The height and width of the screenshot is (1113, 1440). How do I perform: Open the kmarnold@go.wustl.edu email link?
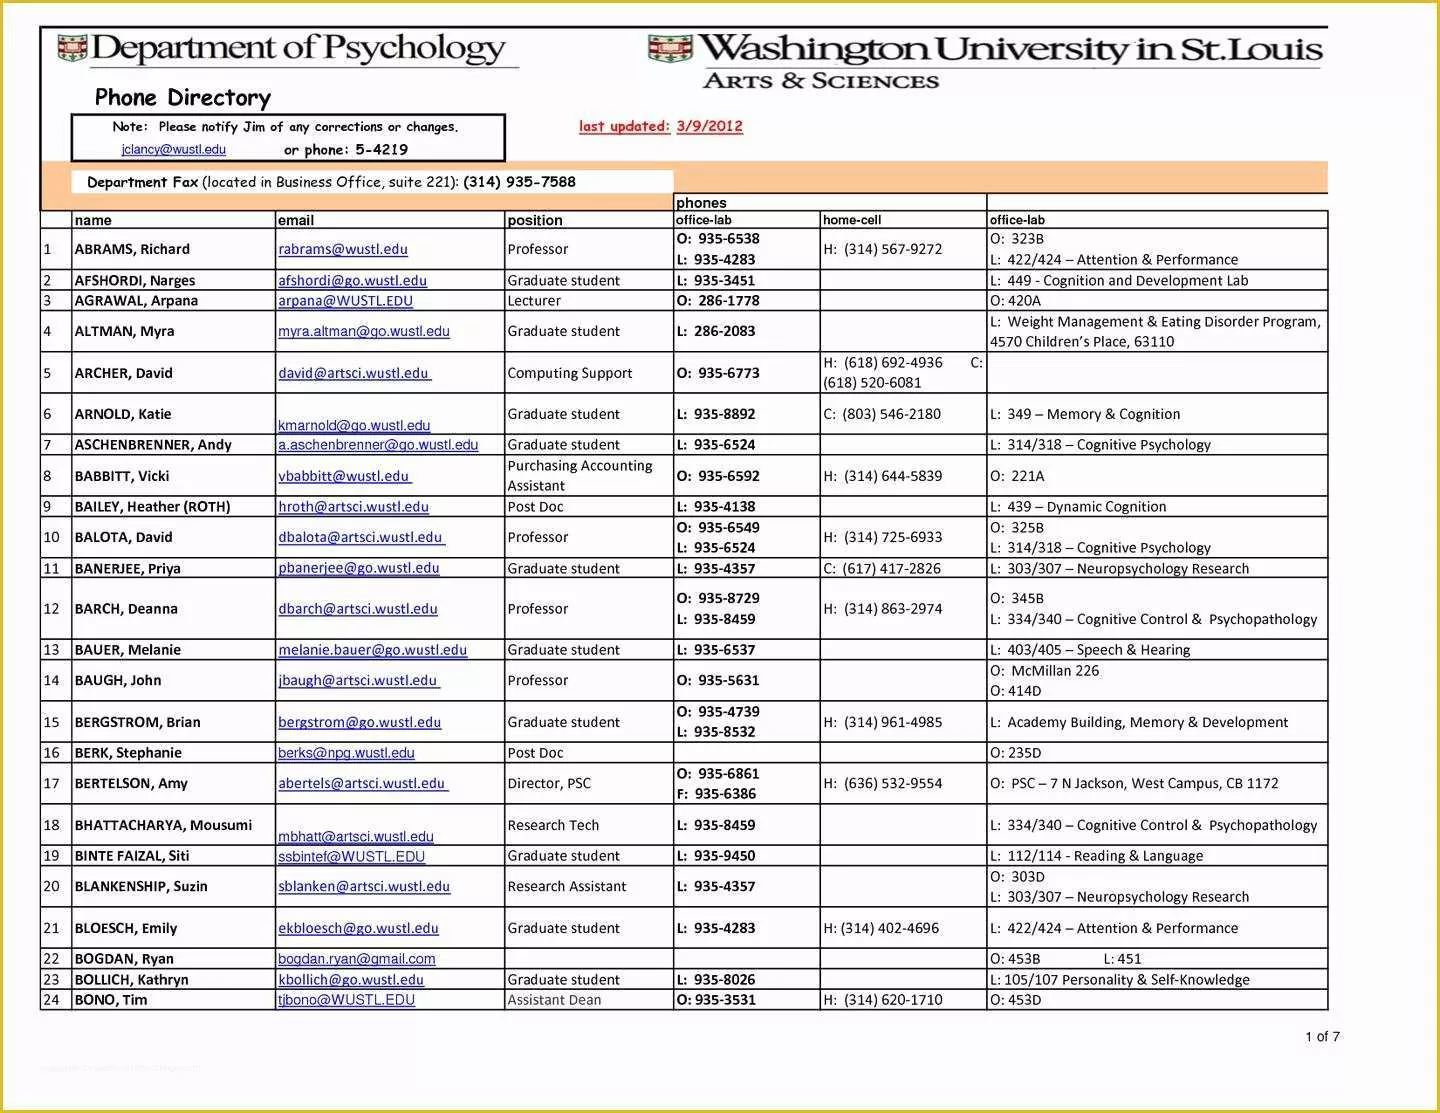[354, 425]
